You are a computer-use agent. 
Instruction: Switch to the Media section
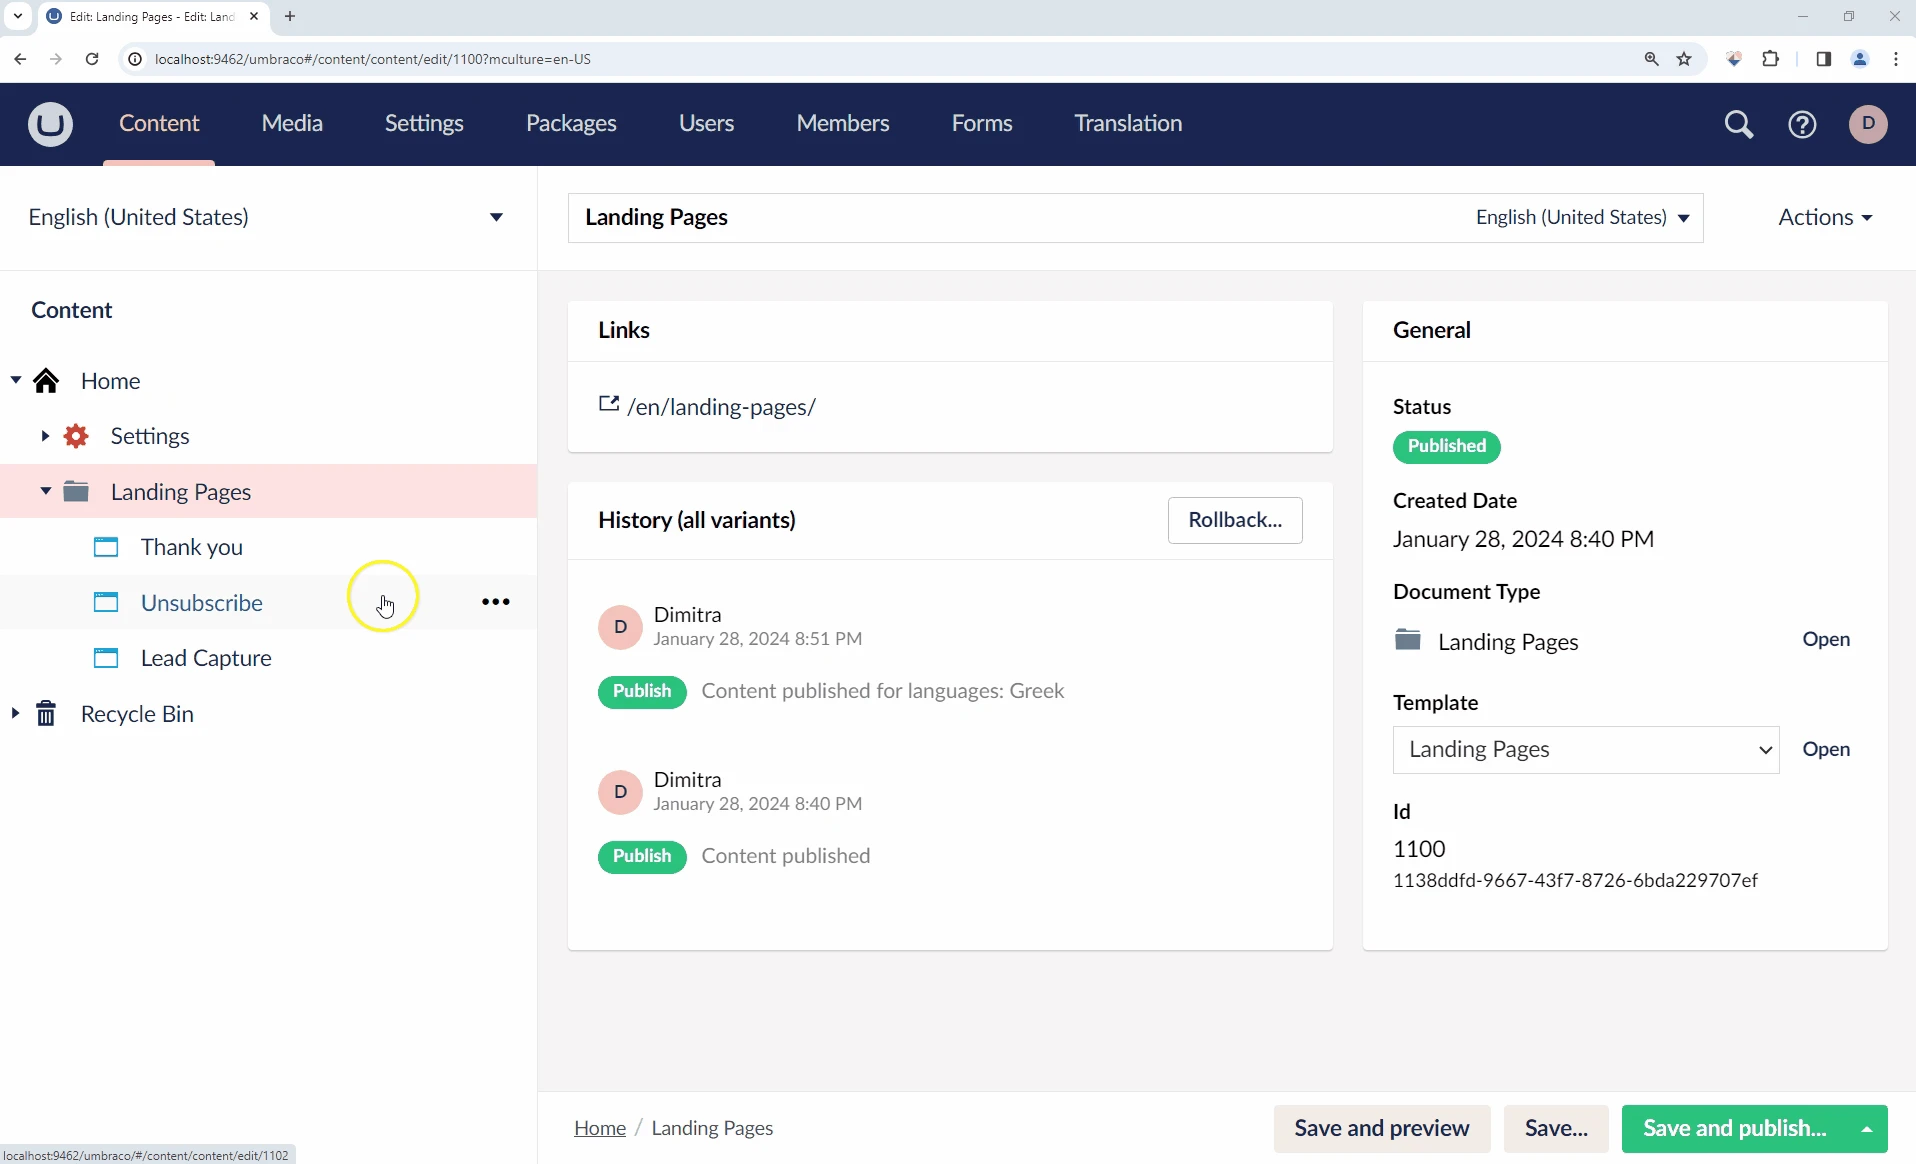point(292,123)
